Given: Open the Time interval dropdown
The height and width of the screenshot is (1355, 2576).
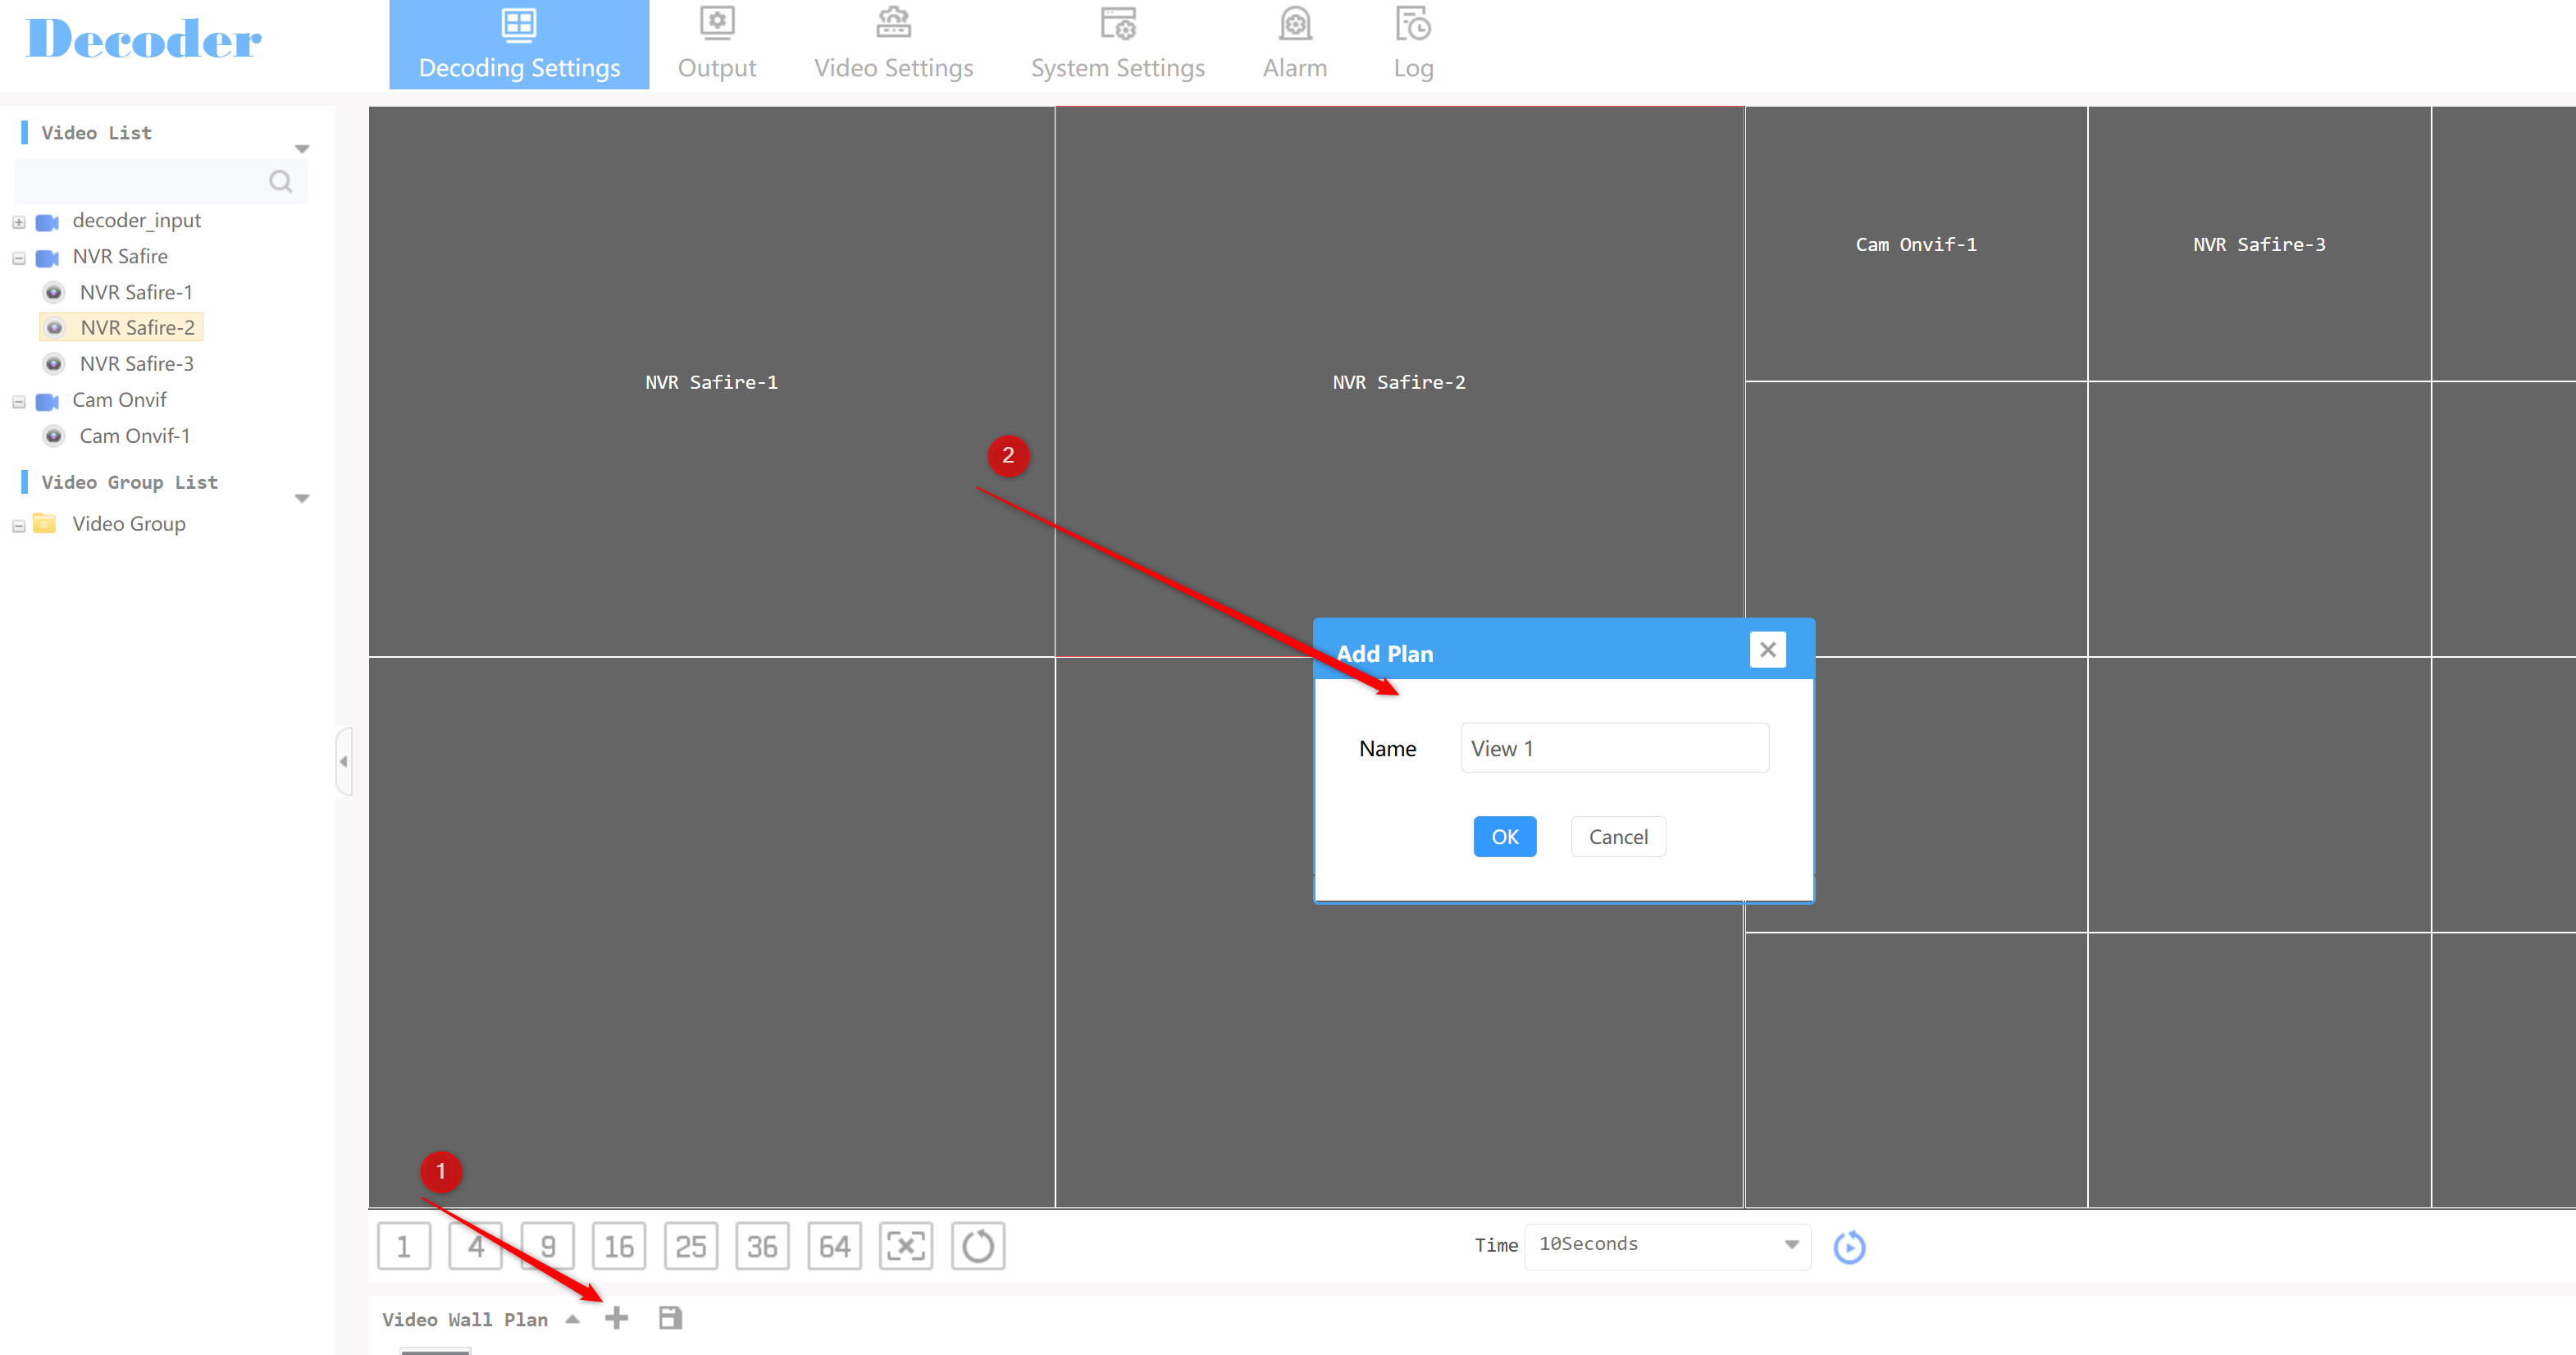Looking at the screenshot, I should [x=1667, y=1245].
